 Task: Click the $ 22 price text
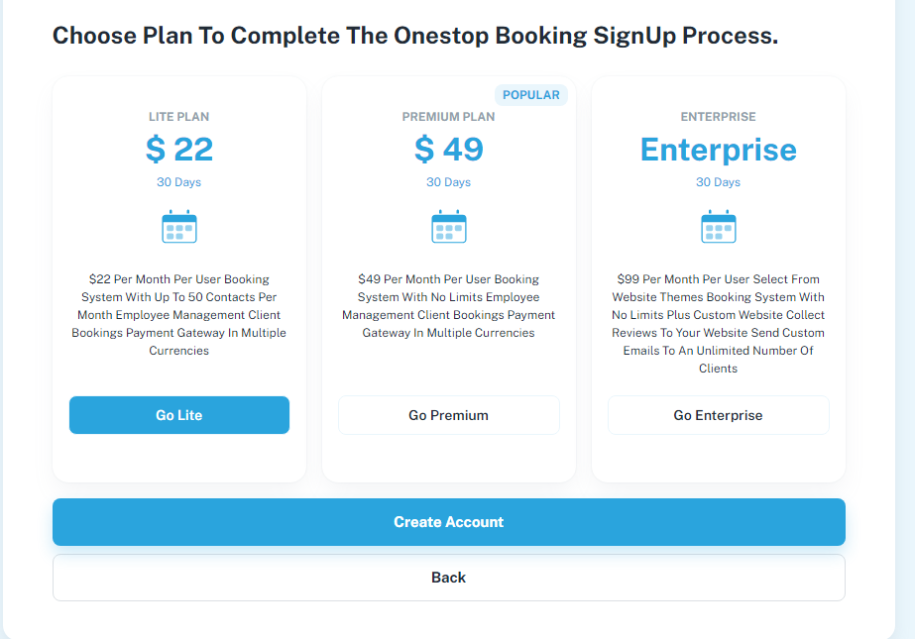point(179,150)
